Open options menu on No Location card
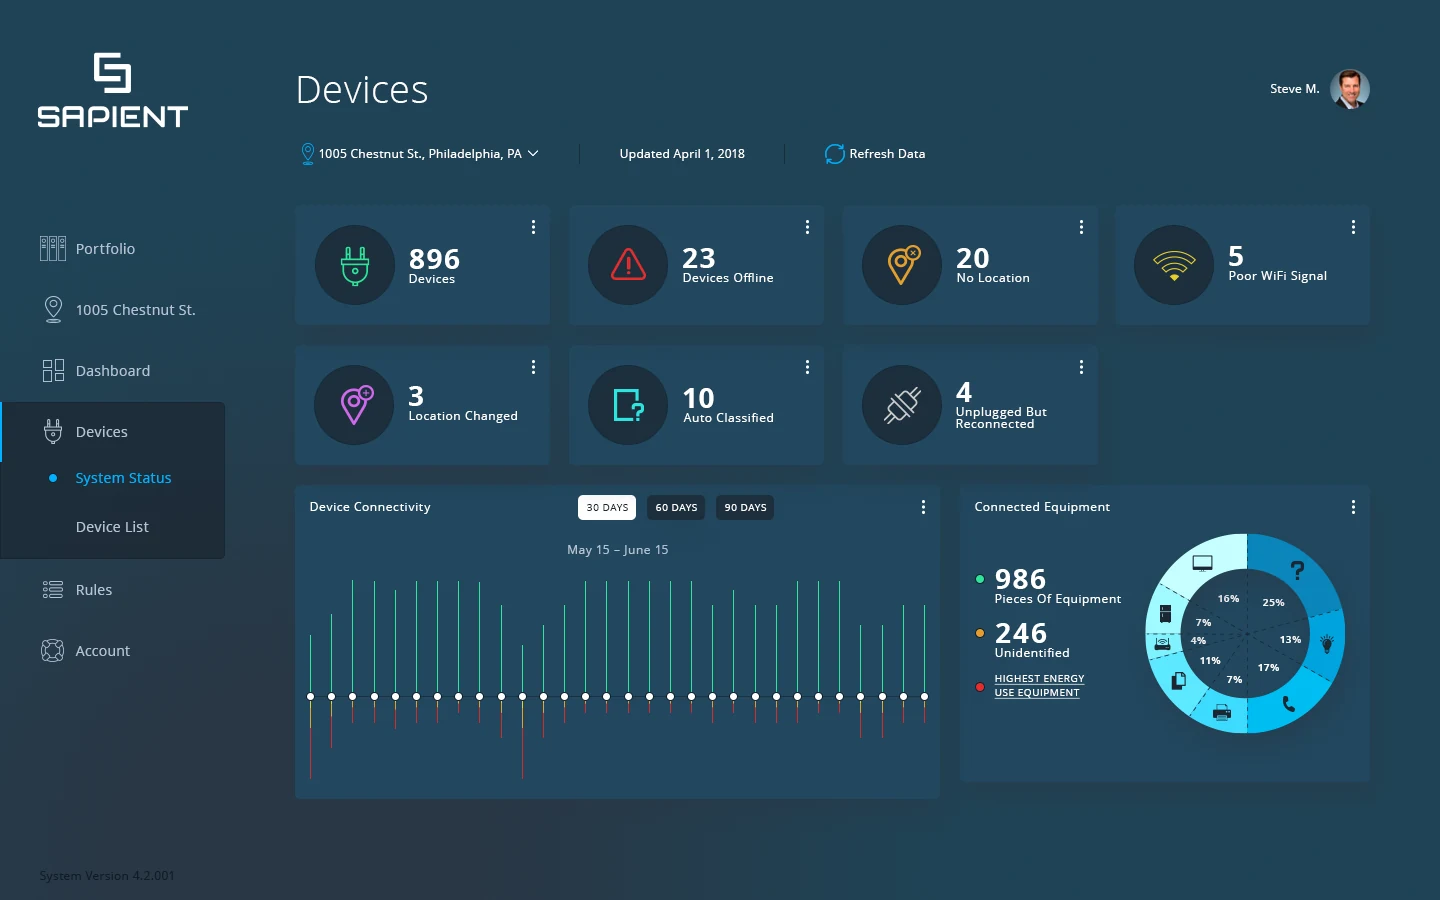The width and height of the screenshot is (1440, 900). pyautogui.click(x=1081, y=227)
